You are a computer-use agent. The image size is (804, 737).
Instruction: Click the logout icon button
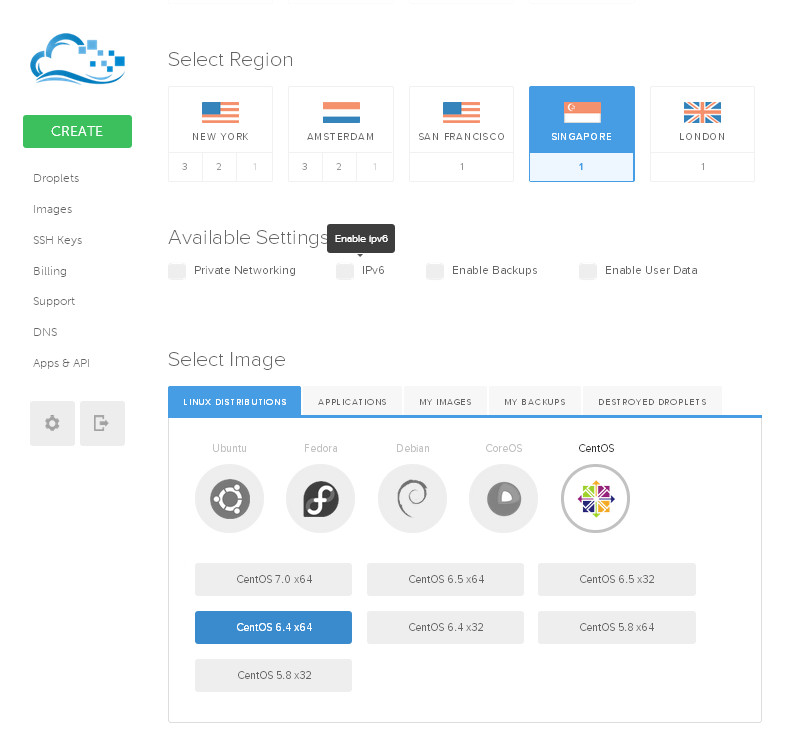coord(102,423)
